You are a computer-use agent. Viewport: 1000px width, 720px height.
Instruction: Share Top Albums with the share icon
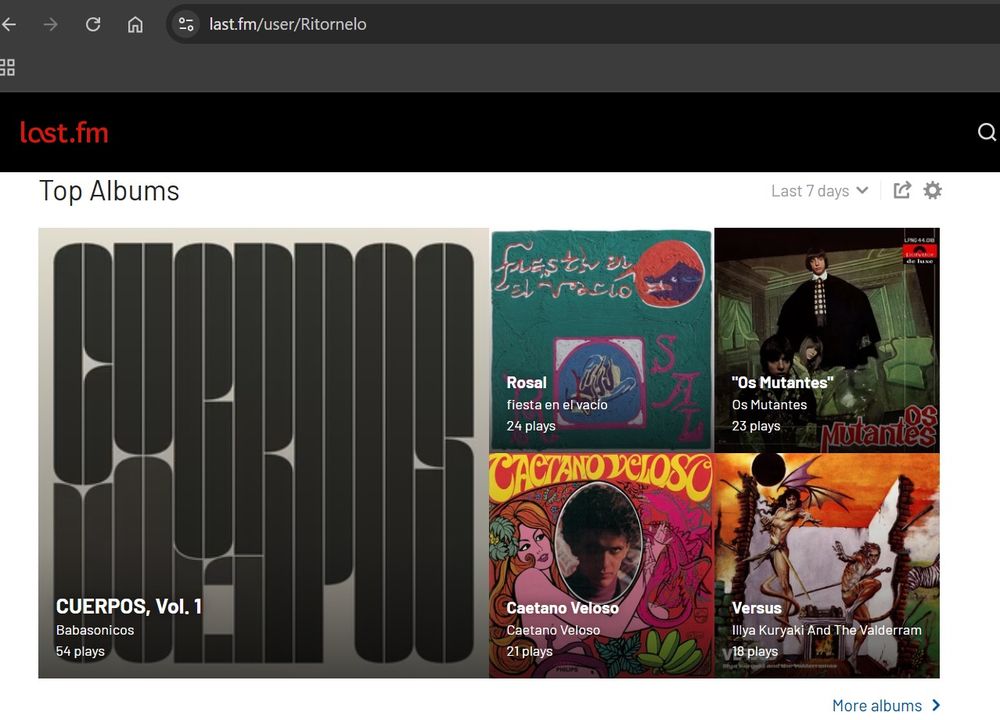[x=902, y=190]
